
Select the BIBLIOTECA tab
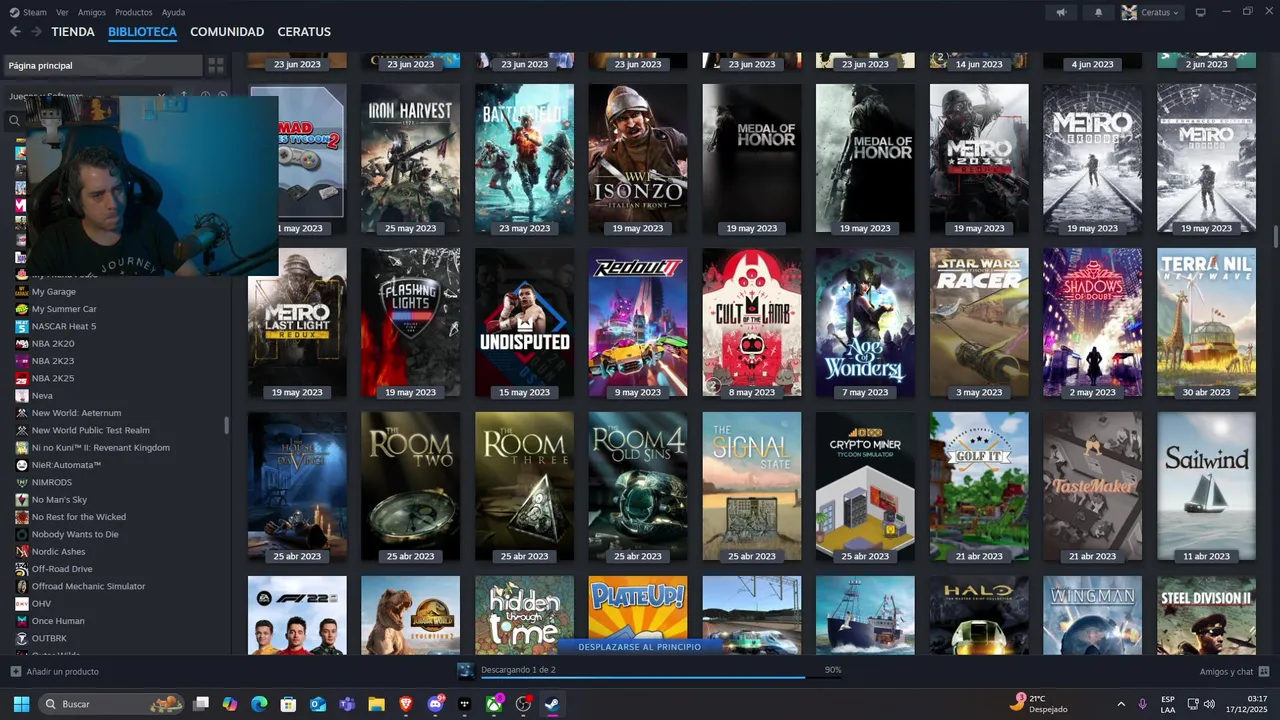pyautogui.click(x=142, y=32)
